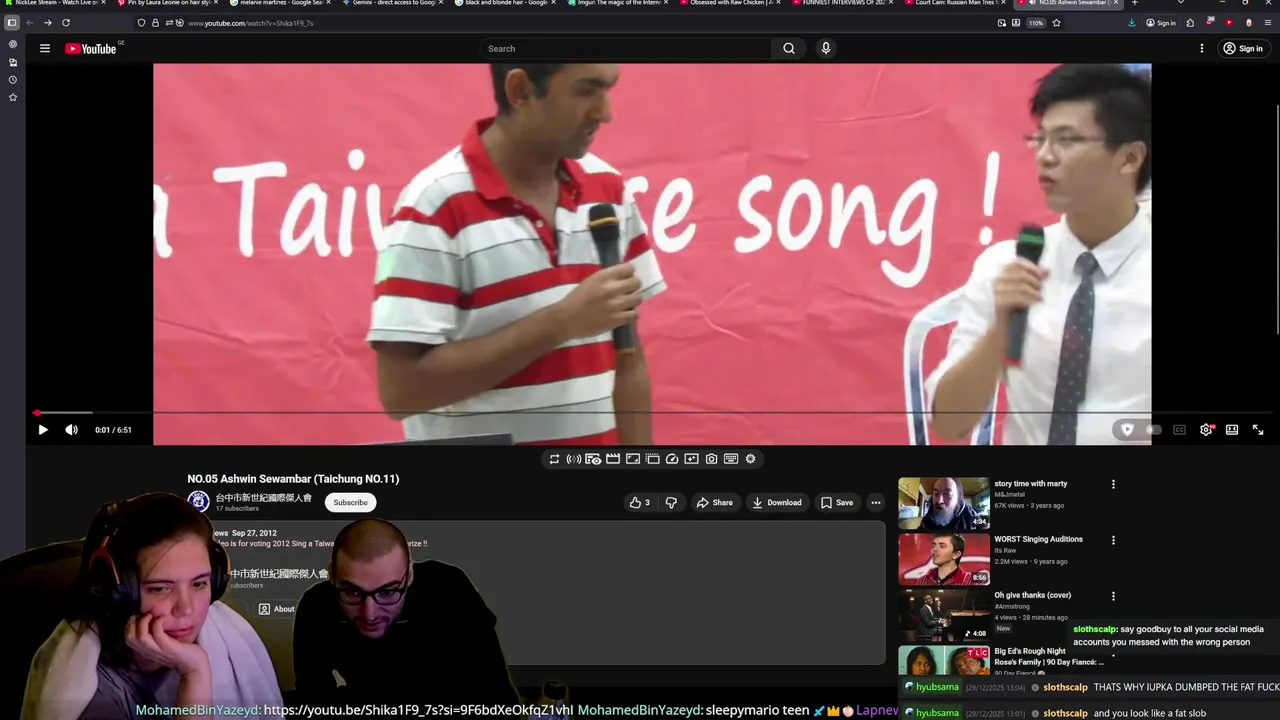Click Sign in button in YouTube header
Image resolution: width=1280 pixels, height=720 pixels.
1243,48
